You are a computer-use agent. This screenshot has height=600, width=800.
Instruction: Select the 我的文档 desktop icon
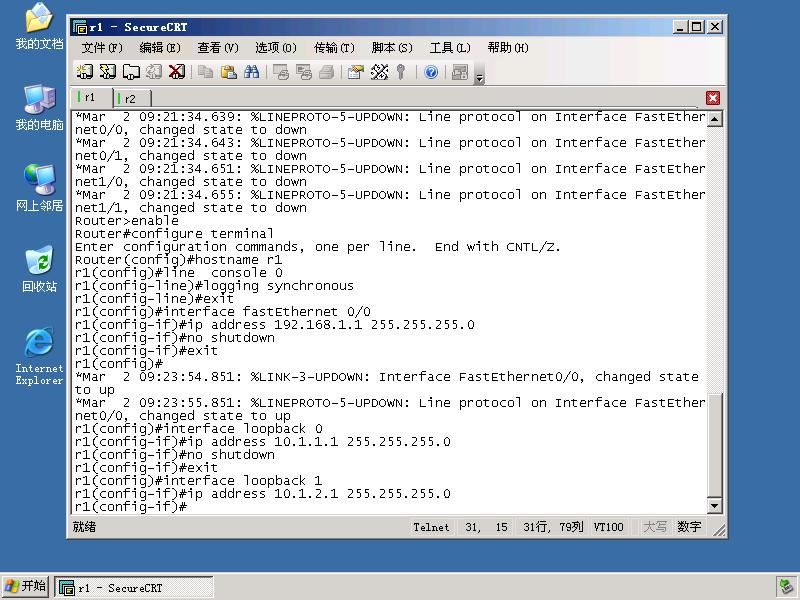click(39, 27)
